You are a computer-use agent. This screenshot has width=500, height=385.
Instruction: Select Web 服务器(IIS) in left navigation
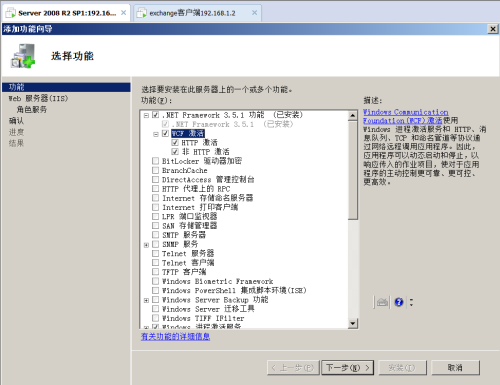[x=38, y=98]
